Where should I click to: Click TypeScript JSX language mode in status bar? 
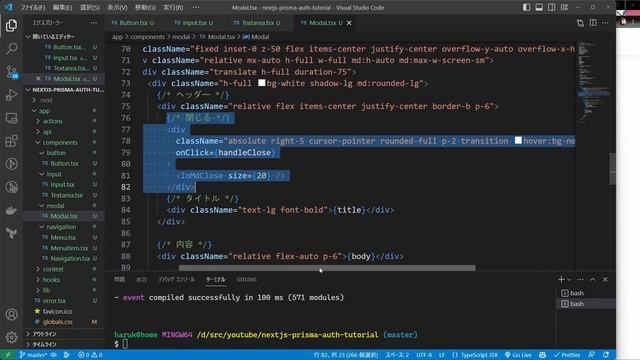(x=479, y=355)
